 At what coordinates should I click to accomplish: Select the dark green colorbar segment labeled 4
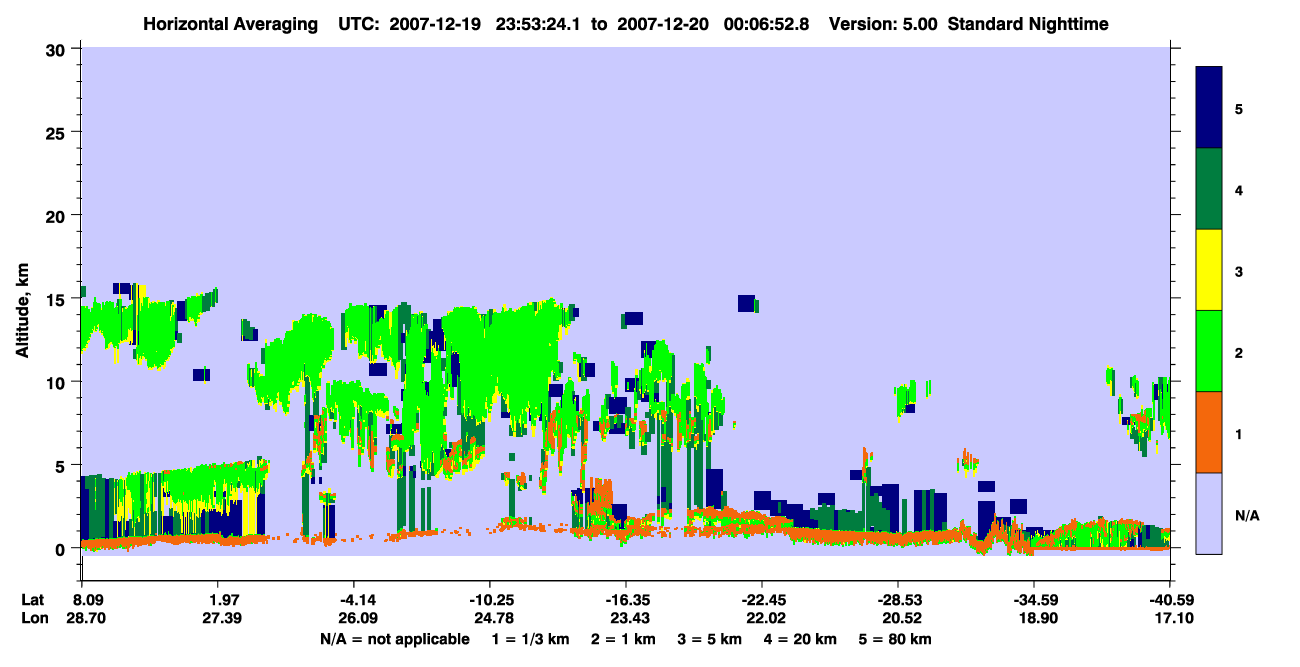[1209, 189]
